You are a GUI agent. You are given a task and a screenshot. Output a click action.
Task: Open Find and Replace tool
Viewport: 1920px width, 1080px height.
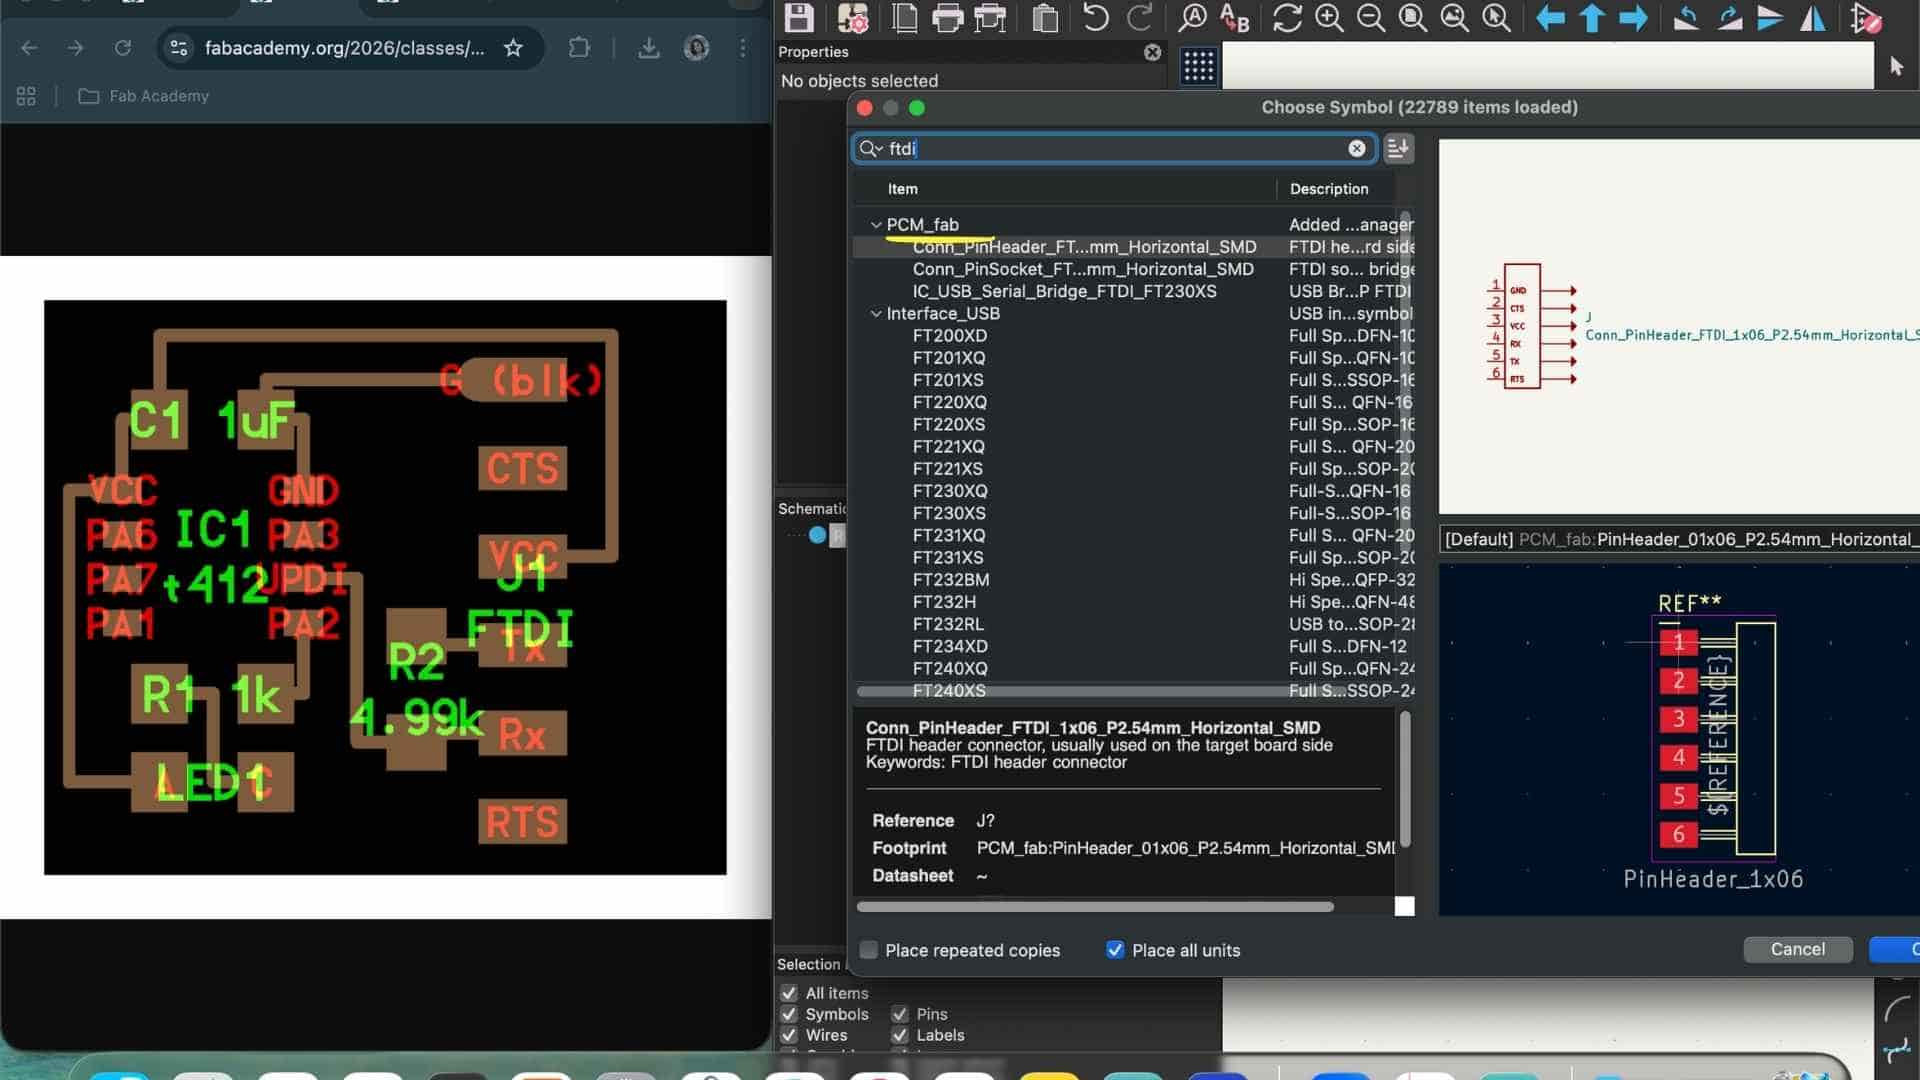(x=1235, y=18)
